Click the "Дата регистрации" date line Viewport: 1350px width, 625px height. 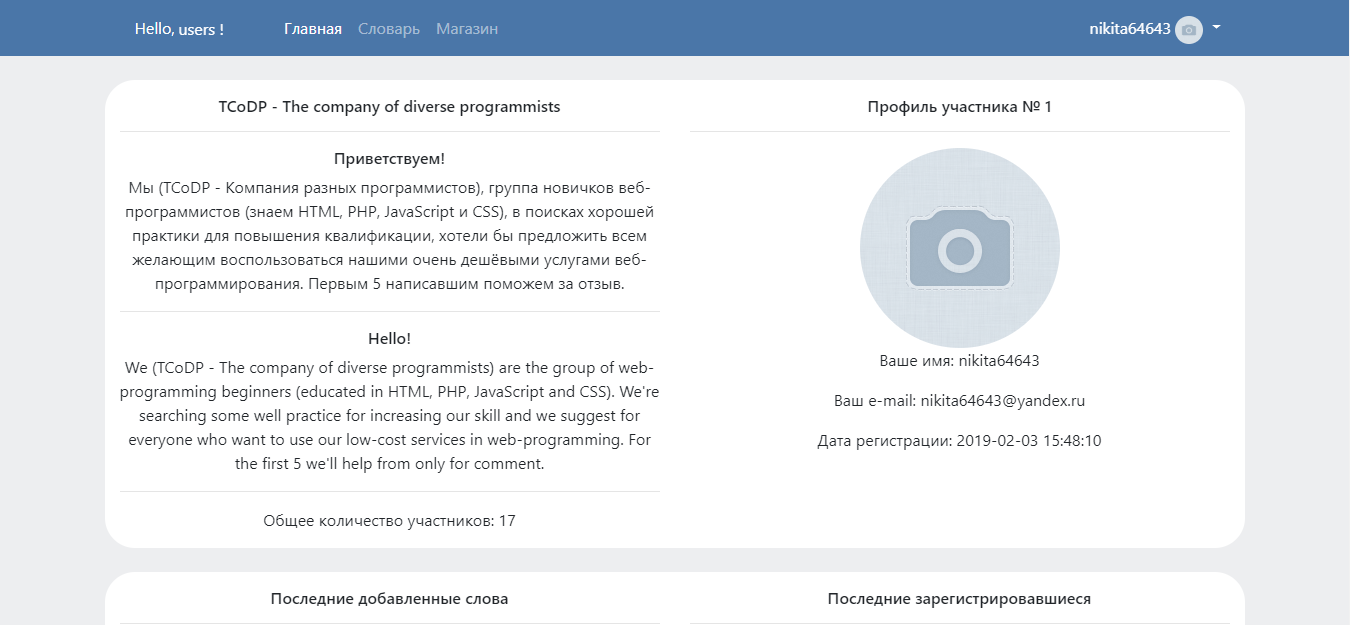point(959,441)
